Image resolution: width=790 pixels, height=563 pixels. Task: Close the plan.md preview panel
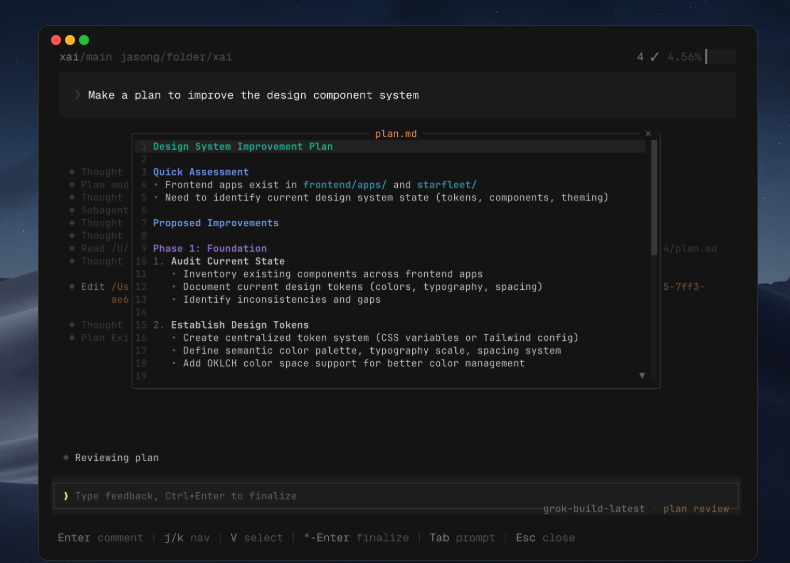tap(648, 134)
